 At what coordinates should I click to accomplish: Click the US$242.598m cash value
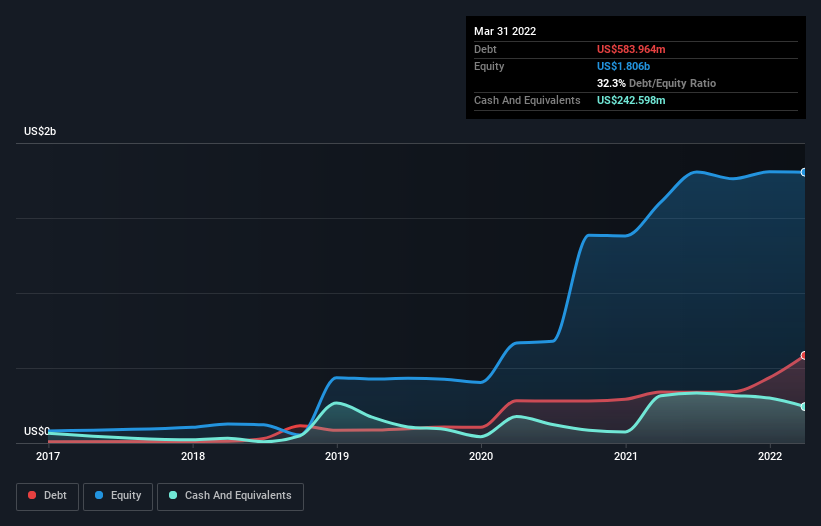(x=631, y=100)
